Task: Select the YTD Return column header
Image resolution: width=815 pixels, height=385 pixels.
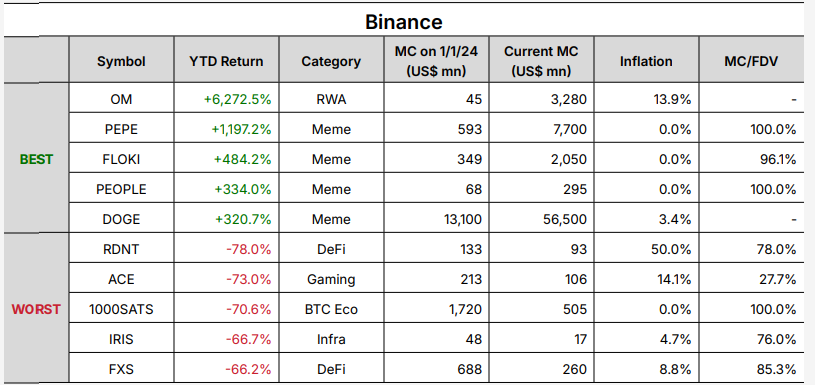Action: click(x=227, y=60)
